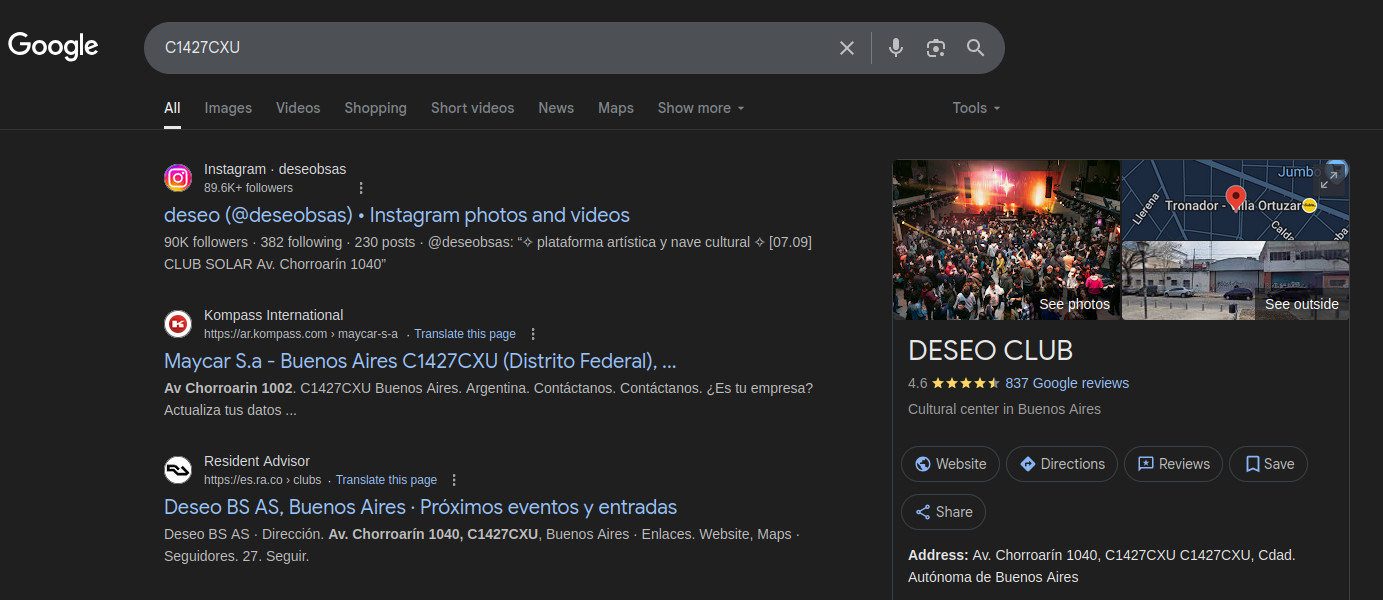Save DESEO CLUB with the Save button
The width and height of the screenshot is (1383, 600).
click(x=1268, y=464)
